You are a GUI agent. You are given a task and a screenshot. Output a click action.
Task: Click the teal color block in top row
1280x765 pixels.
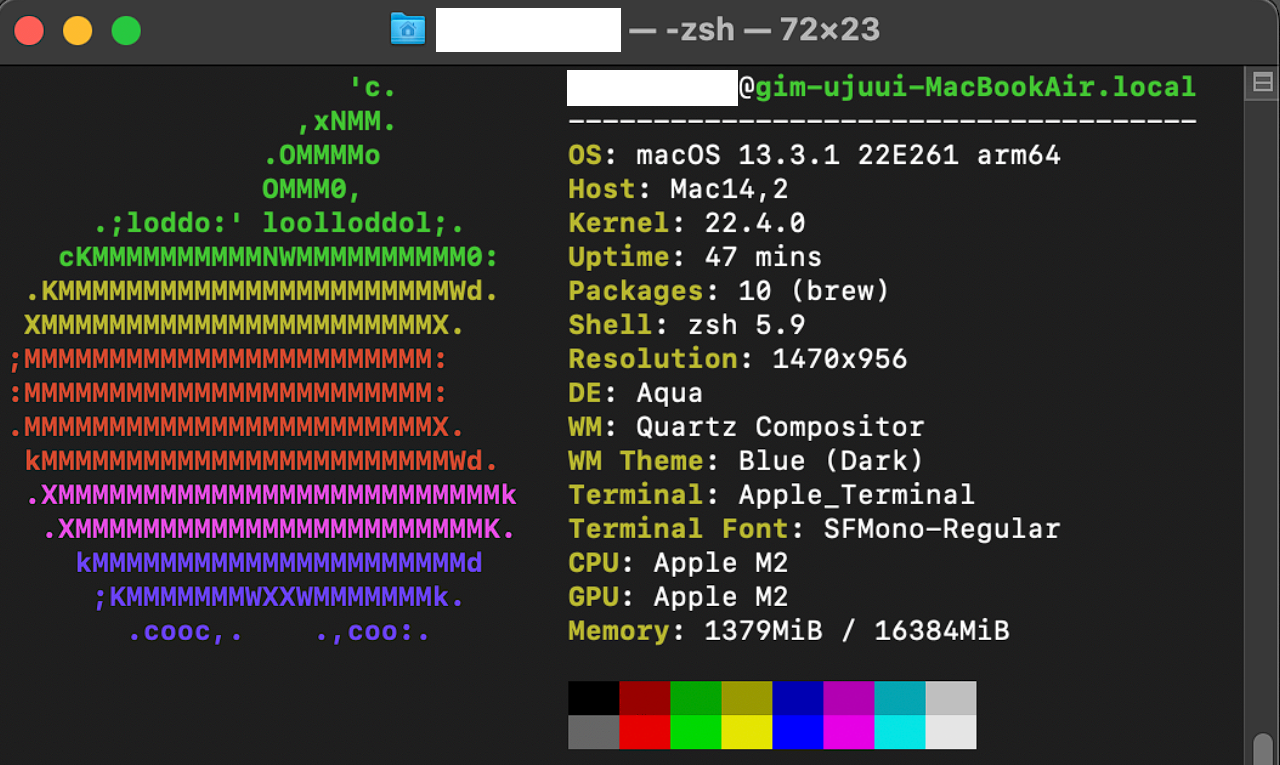click(899, 698)
